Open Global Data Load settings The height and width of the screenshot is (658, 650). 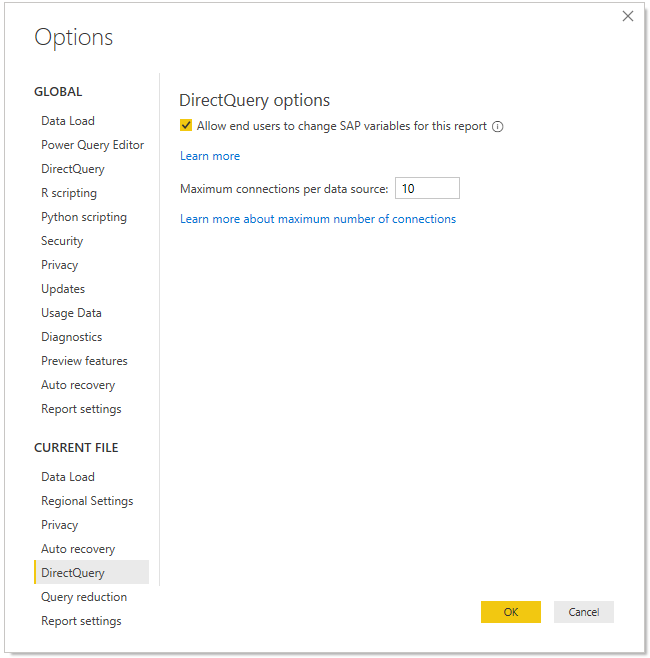point(68,121)
